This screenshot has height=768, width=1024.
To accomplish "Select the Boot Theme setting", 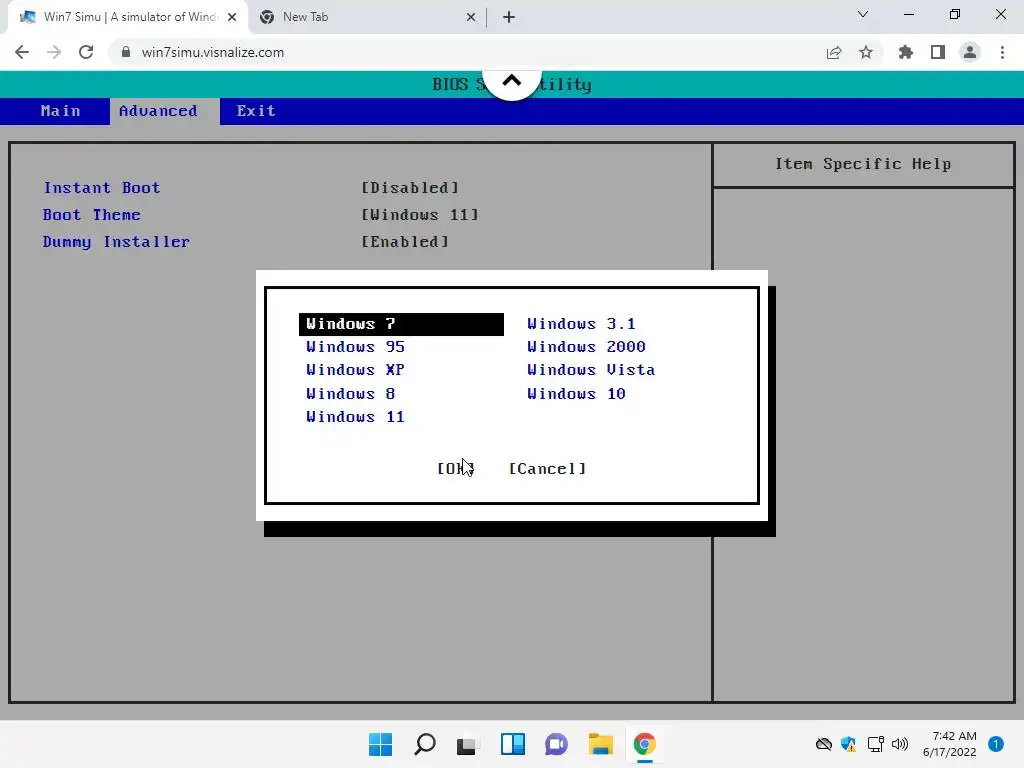I will (x=91, y=215).
